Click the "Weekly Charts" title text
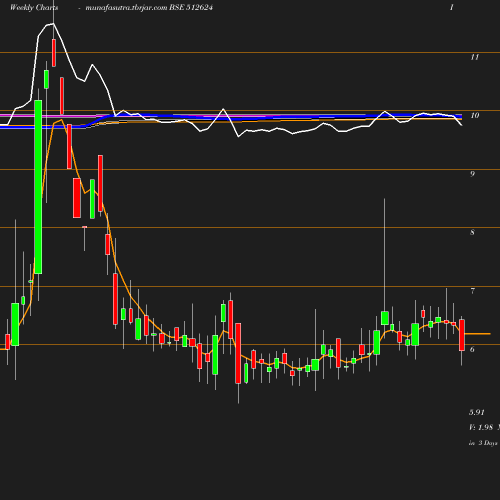This screenshot has height=500, width=500. (34, 7)
